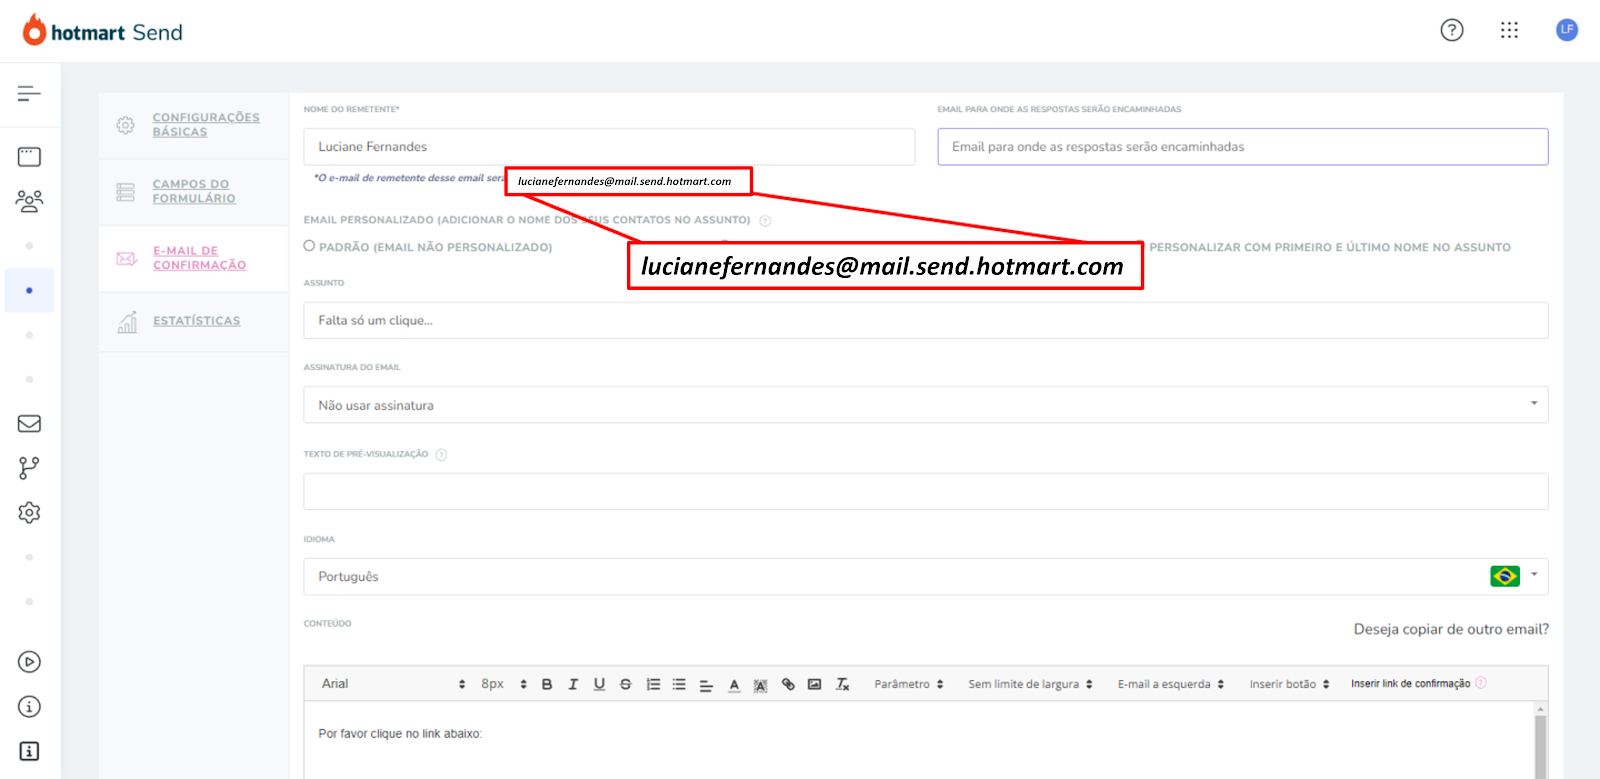This screenshot has width=1600, height=779.
Task: Open the envelope email icon in sidebar
Action: coord(29,424)
